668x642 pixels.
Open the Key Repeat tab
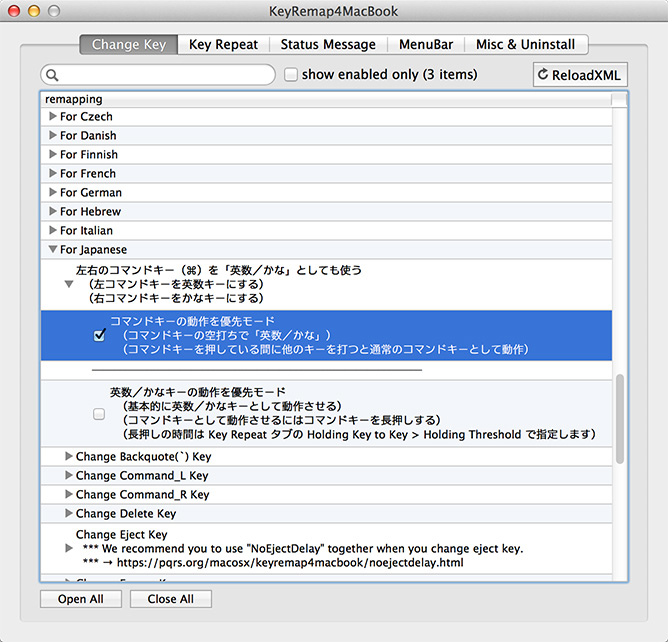tap(223, 44)
